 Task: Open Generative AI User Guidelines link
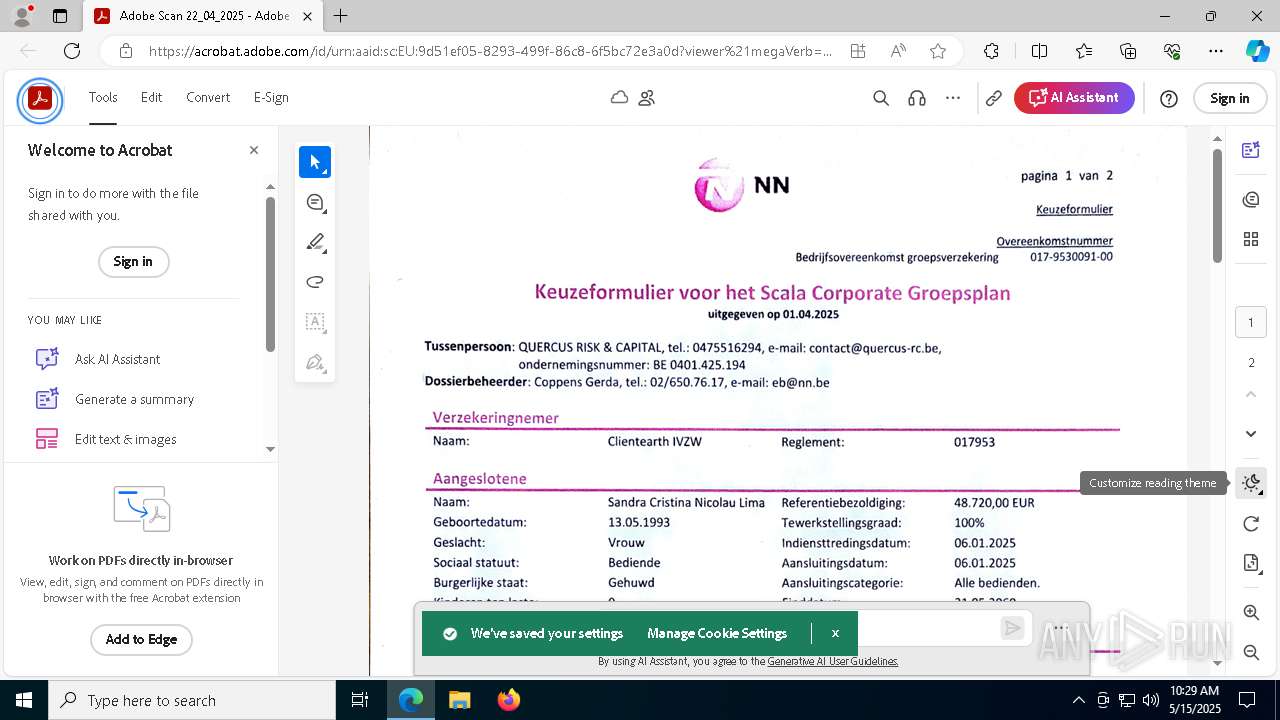(833, 661)
